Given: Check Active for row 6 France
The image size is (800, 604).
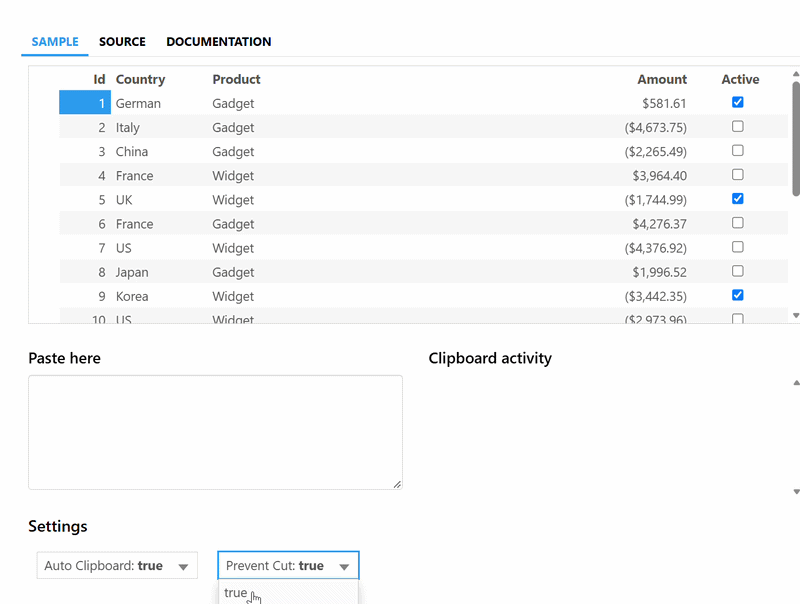Looking at the screenshot, I should tap(737, 223).
